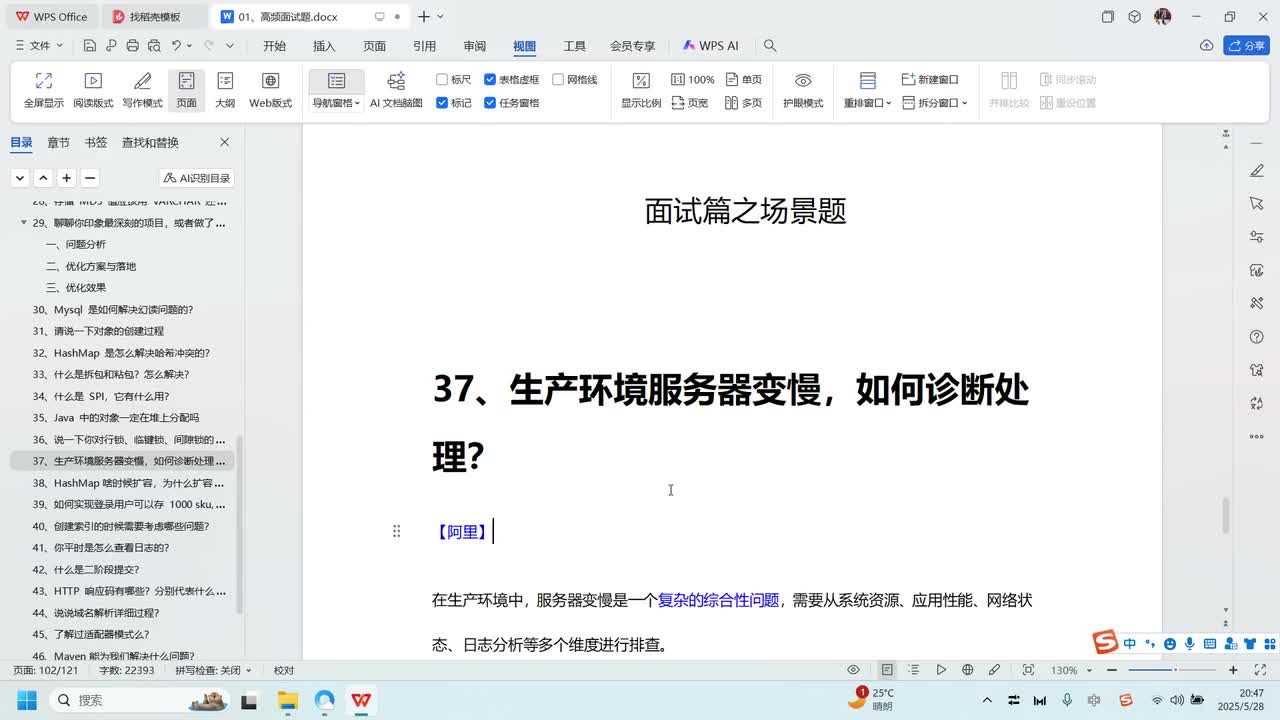This screenshot has width=1280, height=720.
Task: Go to heading 32 HashMap 是怎么解决哈希冲突的
Action: (121, 353)
